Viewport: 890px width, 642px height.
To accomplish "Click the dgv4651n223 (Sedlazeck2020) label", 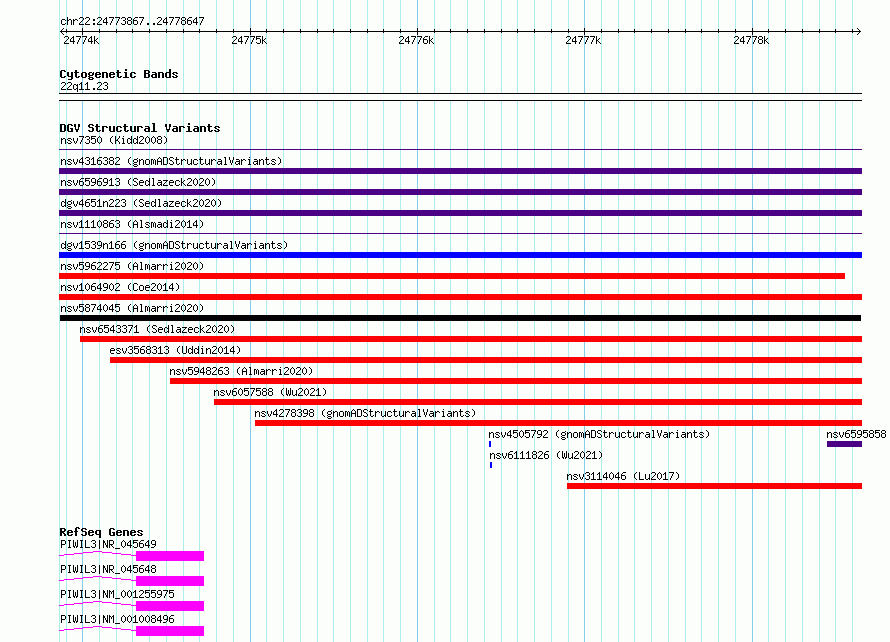I will (x=141, y=203).
